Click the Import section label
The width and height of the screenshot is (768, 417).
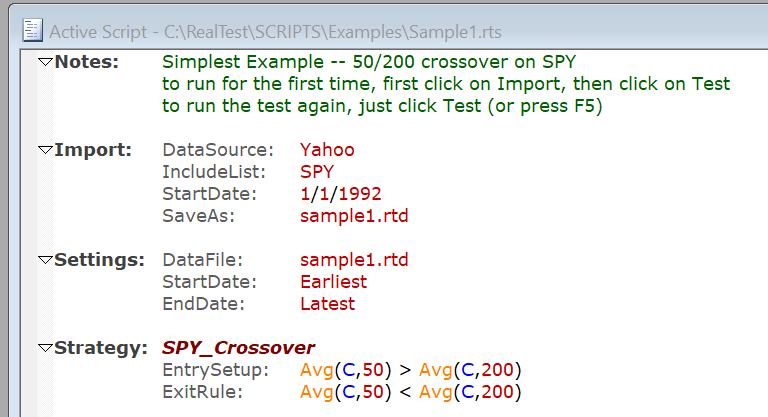pos(93,150)
